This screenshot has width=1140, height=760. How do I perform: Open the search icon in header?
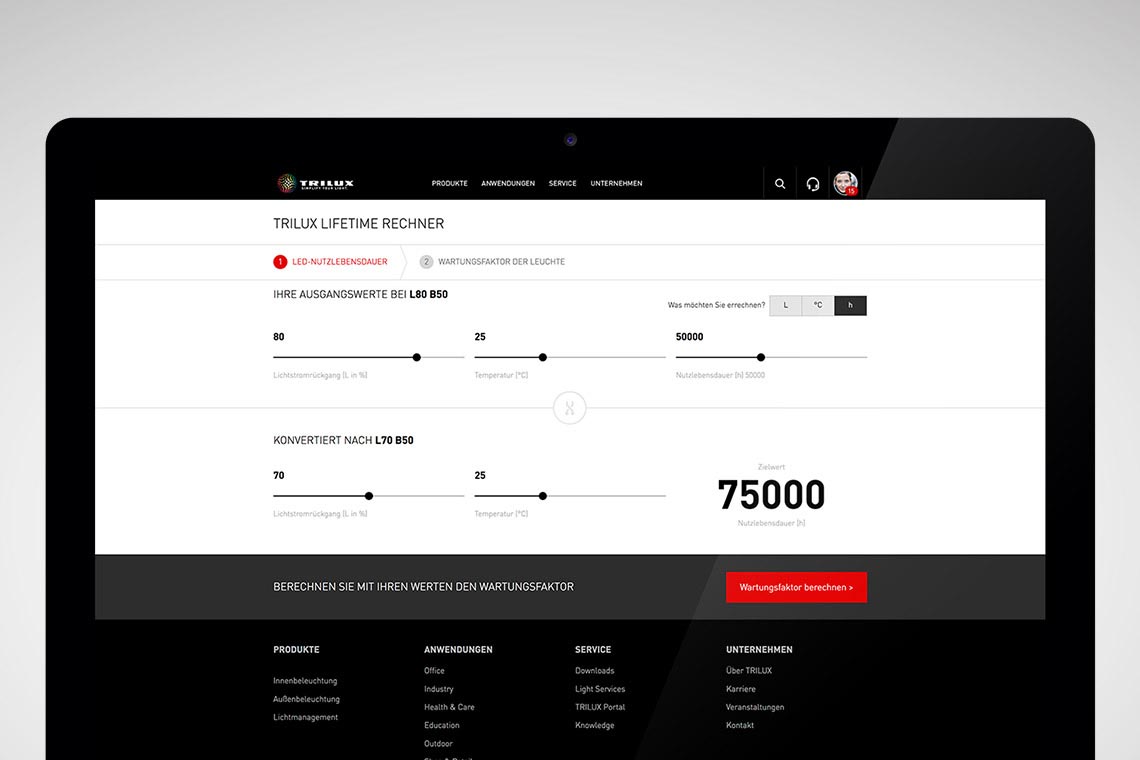[x=780, y=184]
